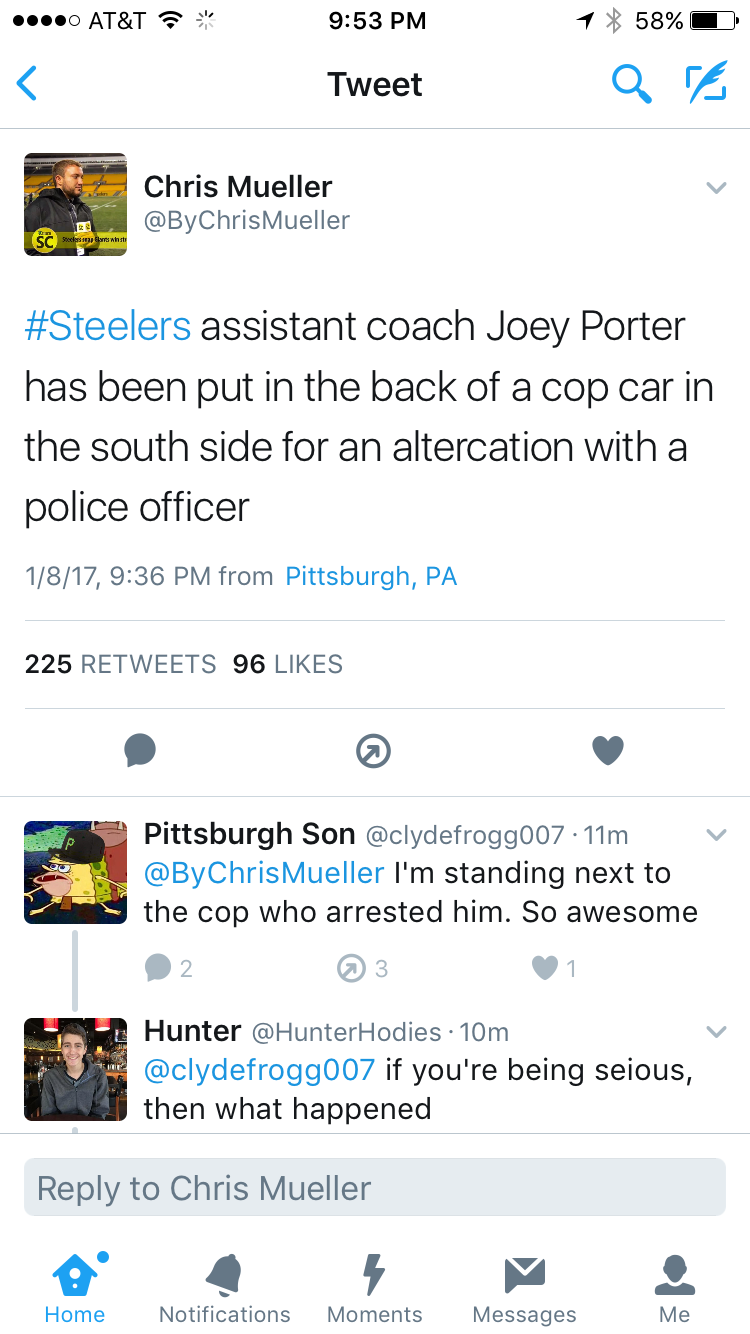Go to the Messages tab
The image size is (750, 1334).
[x=524, y=1289]
